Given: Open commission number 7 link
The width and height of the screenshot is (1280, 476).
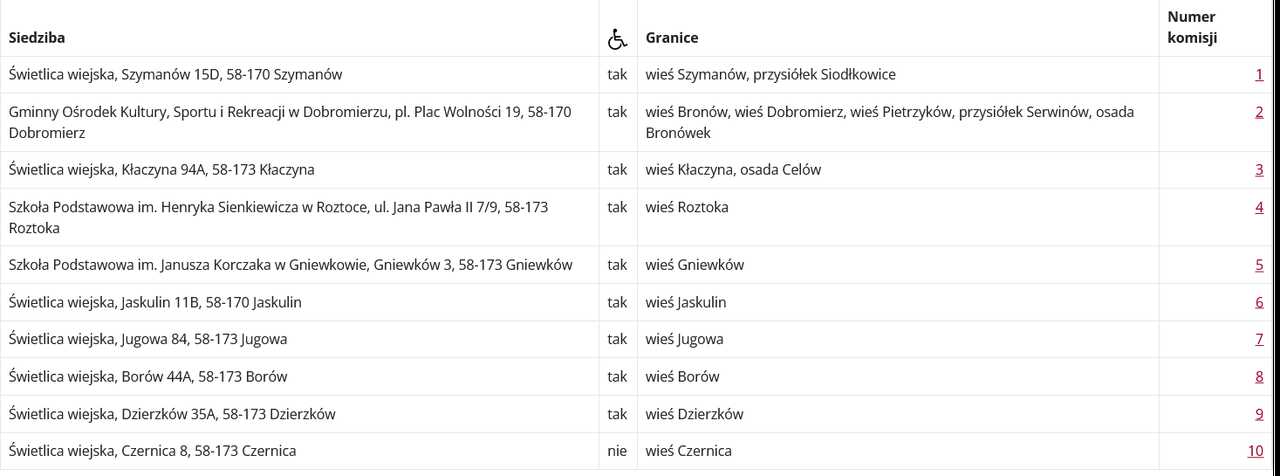Looking at the screenshot, I should point(1260,339).
